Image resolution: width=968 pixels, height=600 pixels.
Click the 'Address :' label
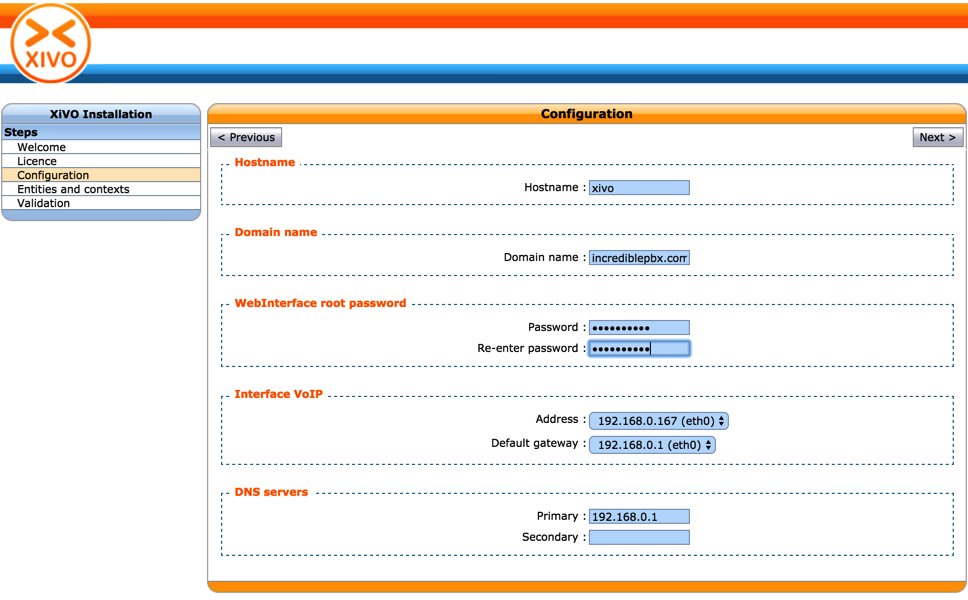tap(561, 419)
